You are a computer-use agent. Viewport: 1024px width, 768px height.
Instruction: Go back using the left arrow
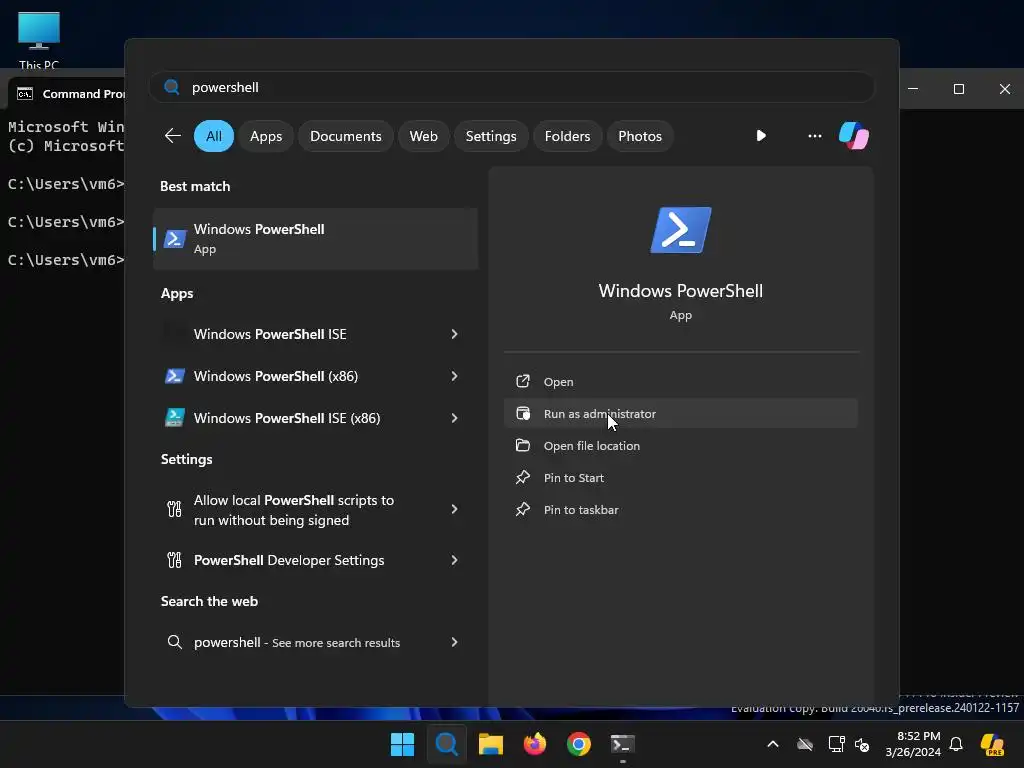pyautogui.click(x=172, y=136)
